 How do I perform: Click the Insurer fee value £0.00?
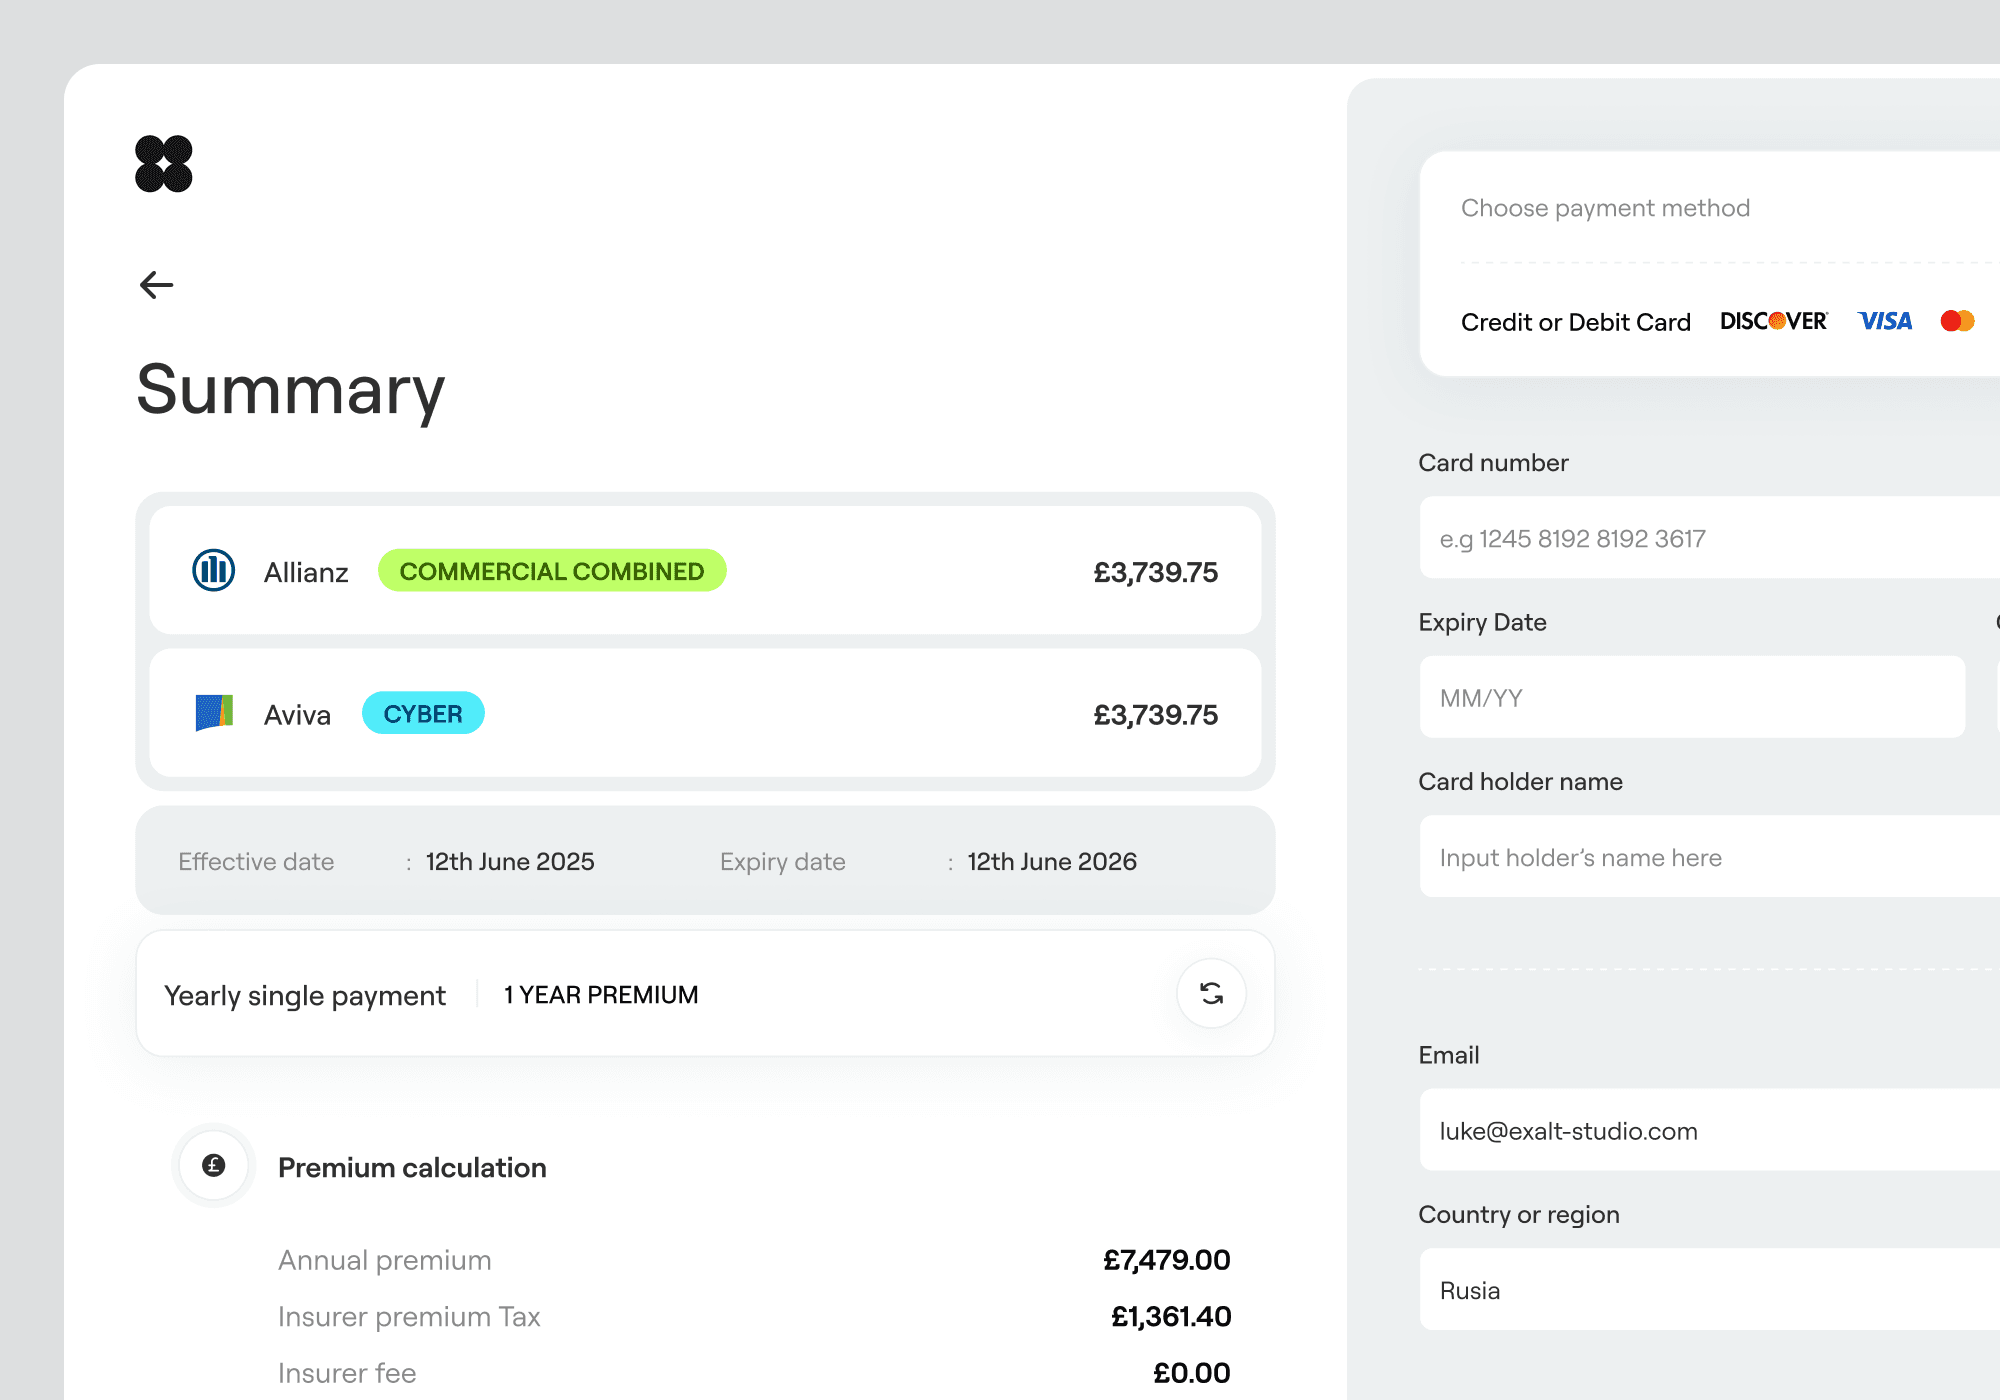coord(1192,1373)
